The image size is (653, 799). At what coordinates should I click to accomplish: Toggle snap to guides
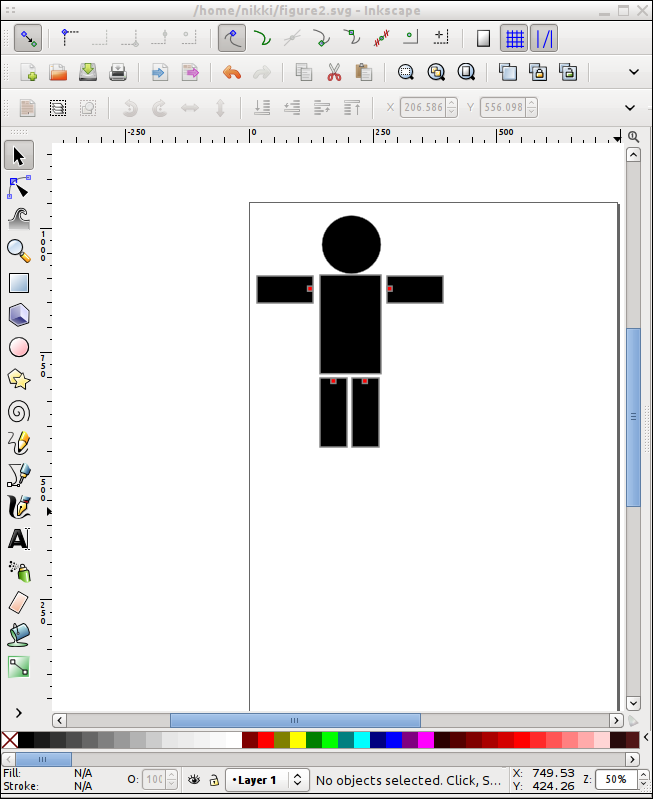pyautogui.click(x=544, y=38)
